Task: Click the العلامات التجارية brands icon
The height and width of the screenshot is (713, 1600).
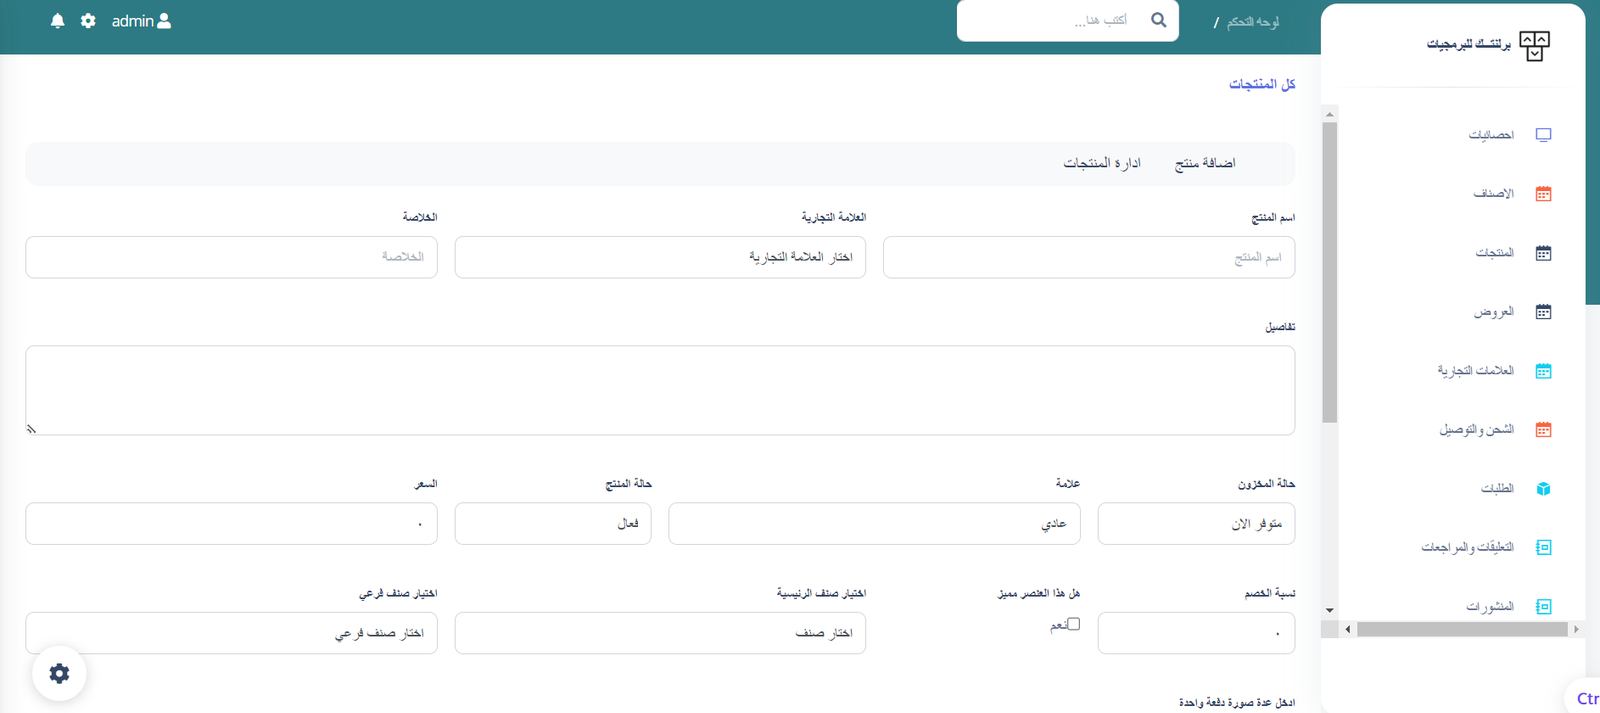Action: (x=1543, y=371)
